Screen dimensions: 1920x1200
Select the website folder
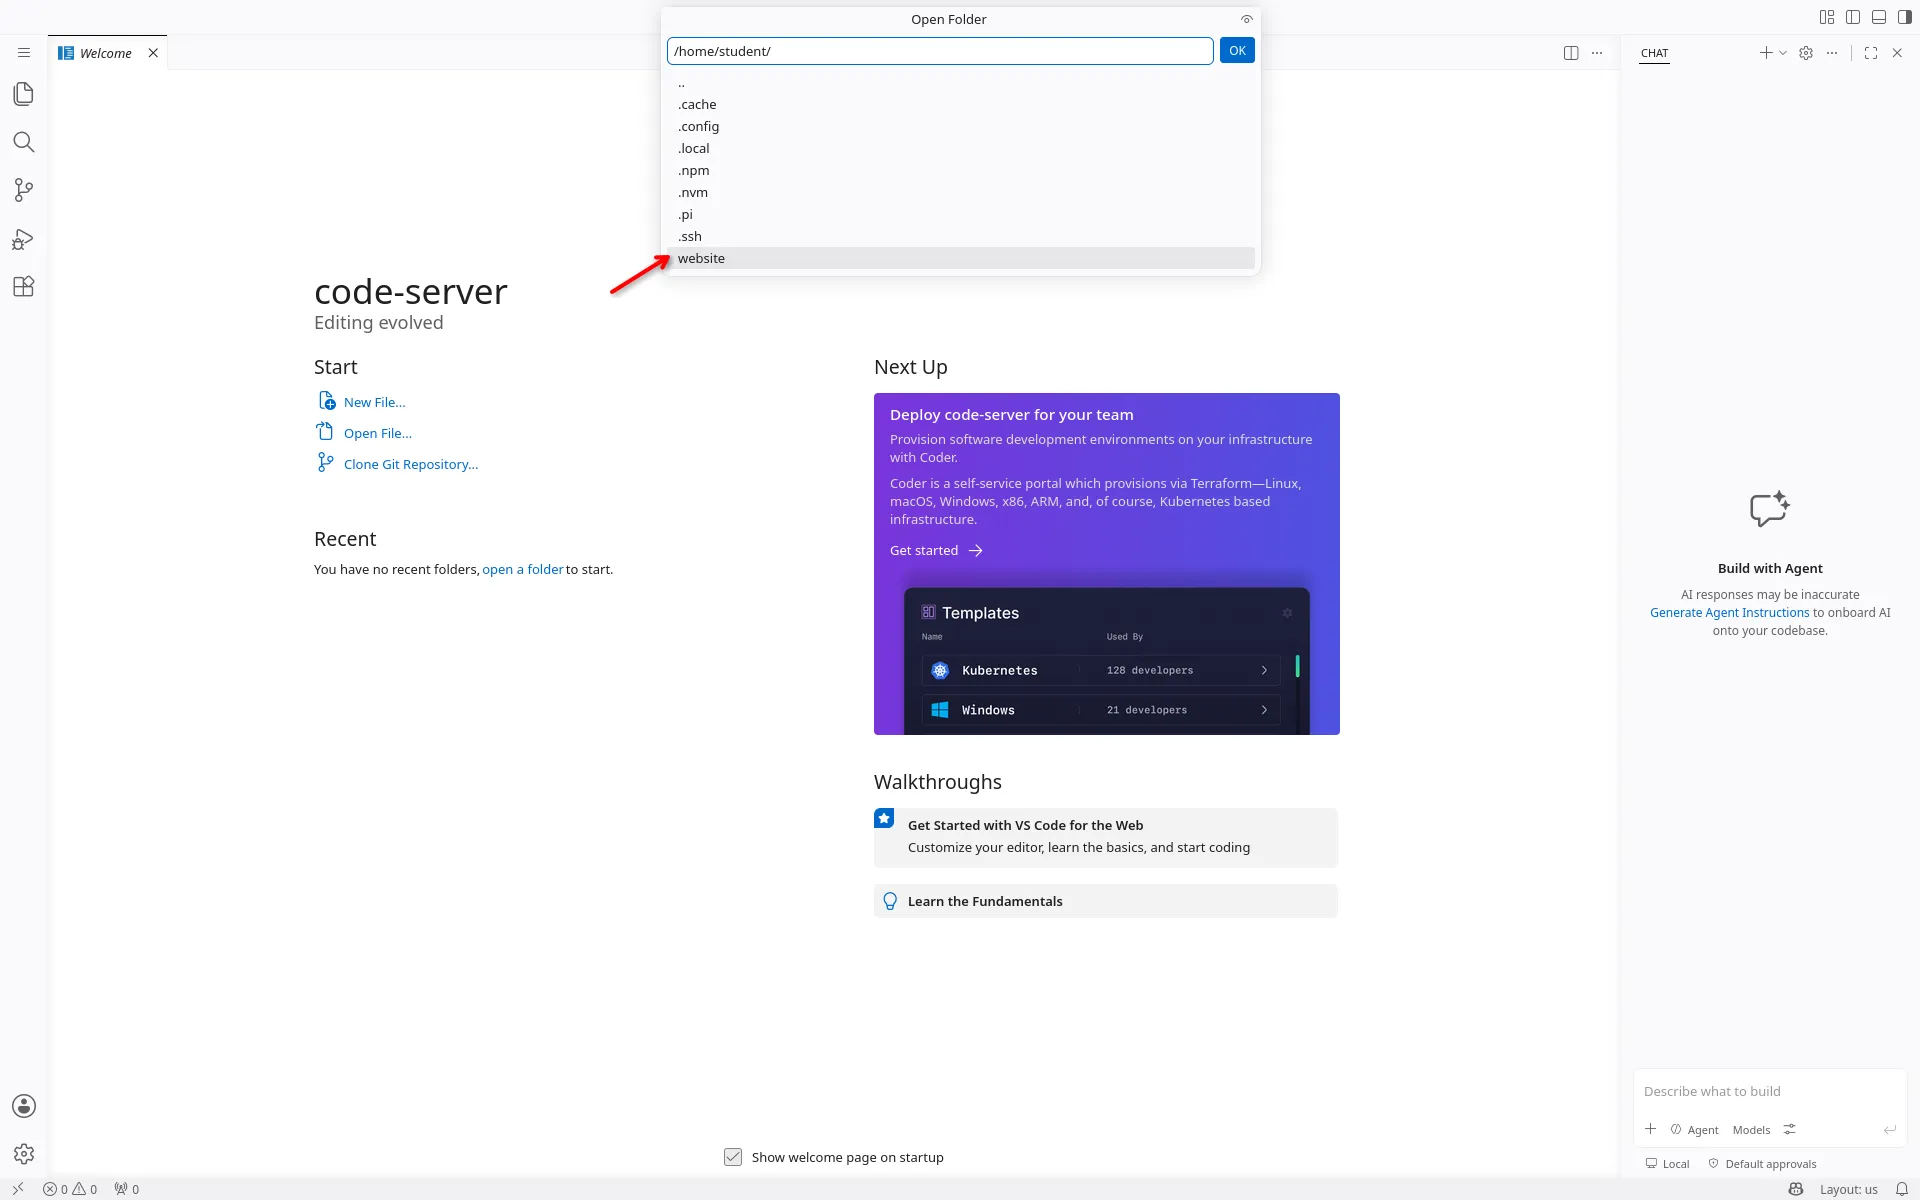[960, 258]
